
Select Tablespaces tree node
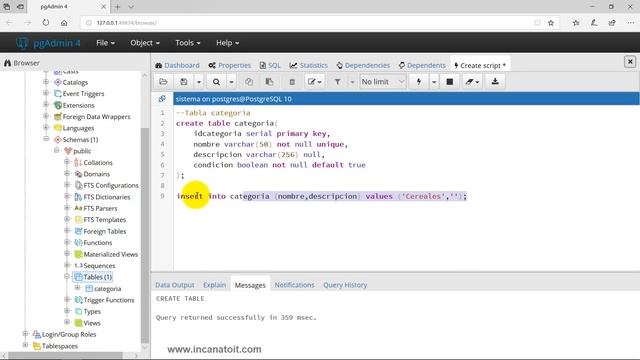click(60, 346)
